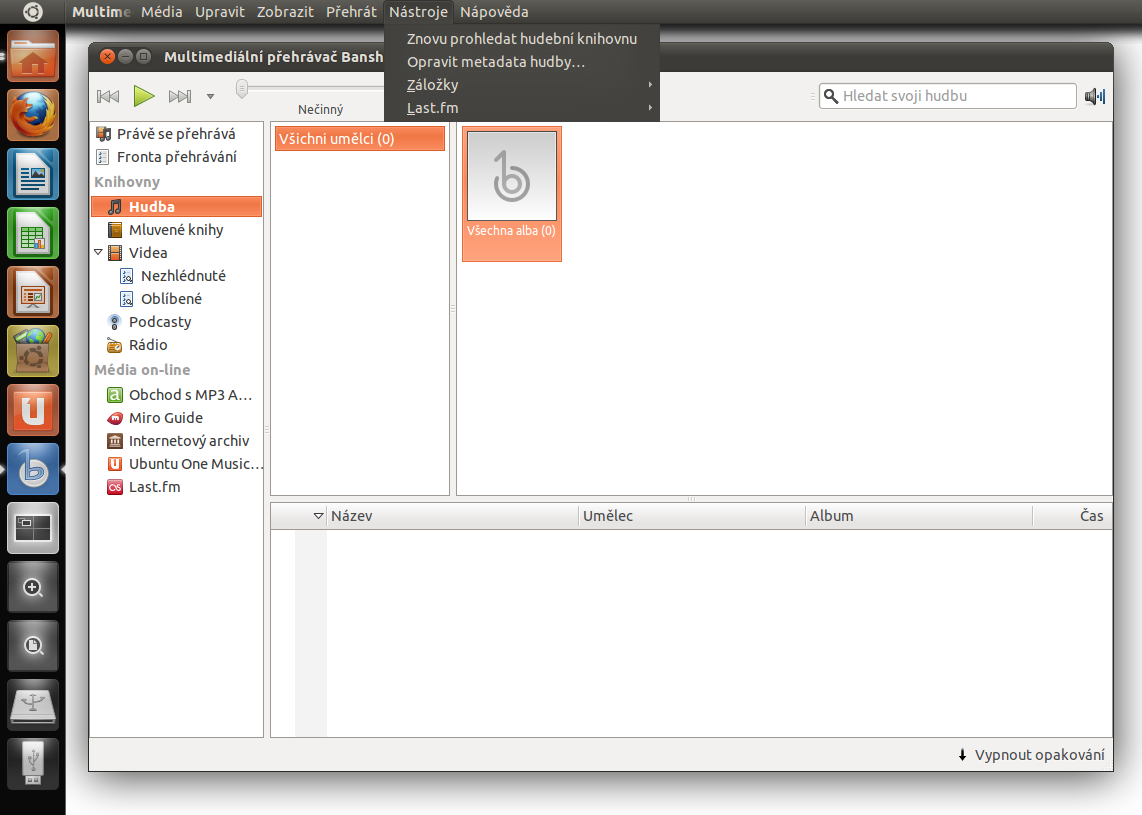Open the Zobrazit menu
This screenshot has height=815, width=1142.
tap(285, 12)
